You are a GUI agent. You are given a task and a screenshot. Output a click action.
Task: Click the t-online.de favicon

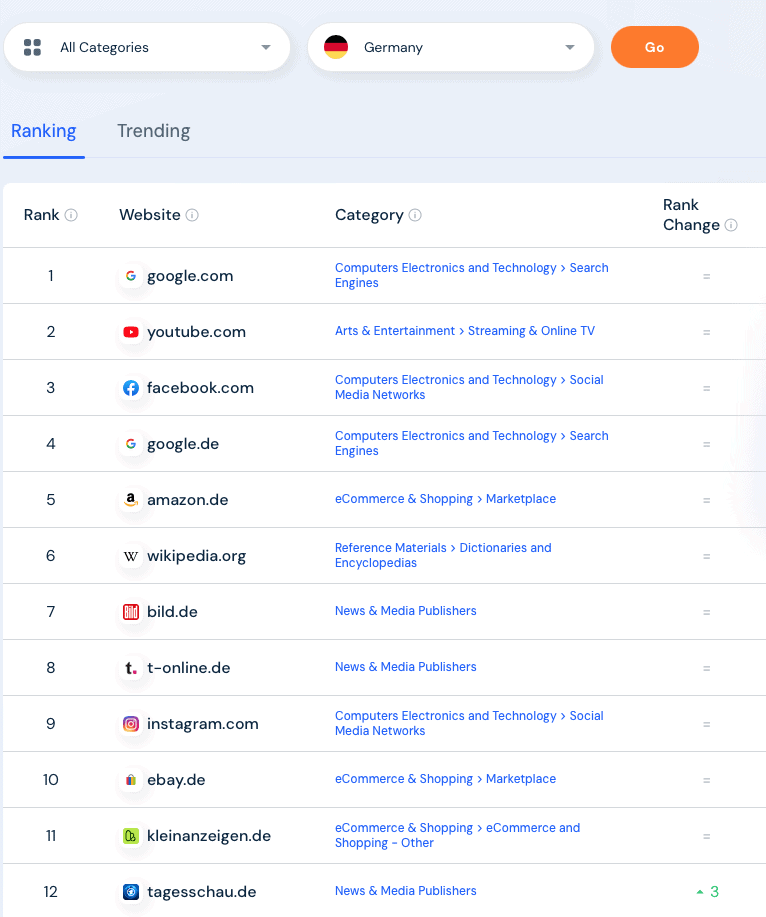click(x=131, y=668)
